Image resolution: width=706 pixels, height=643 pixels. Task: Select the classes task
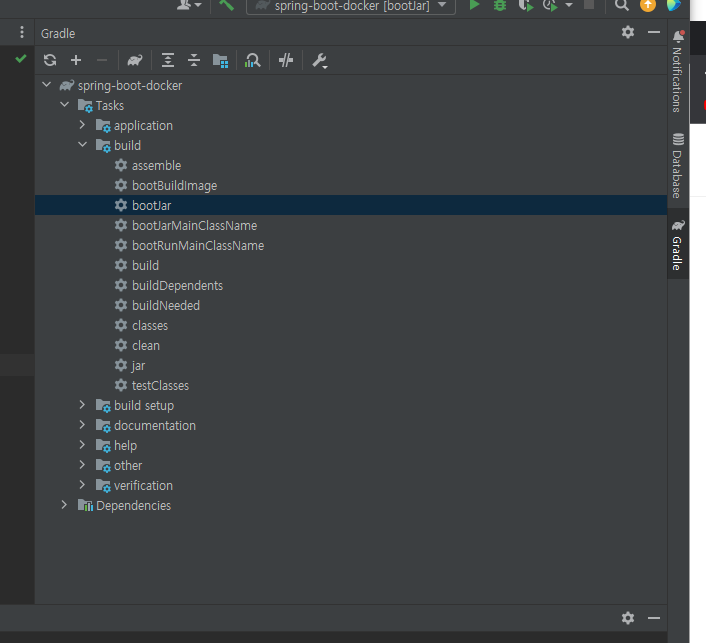(x=150, y=326)
